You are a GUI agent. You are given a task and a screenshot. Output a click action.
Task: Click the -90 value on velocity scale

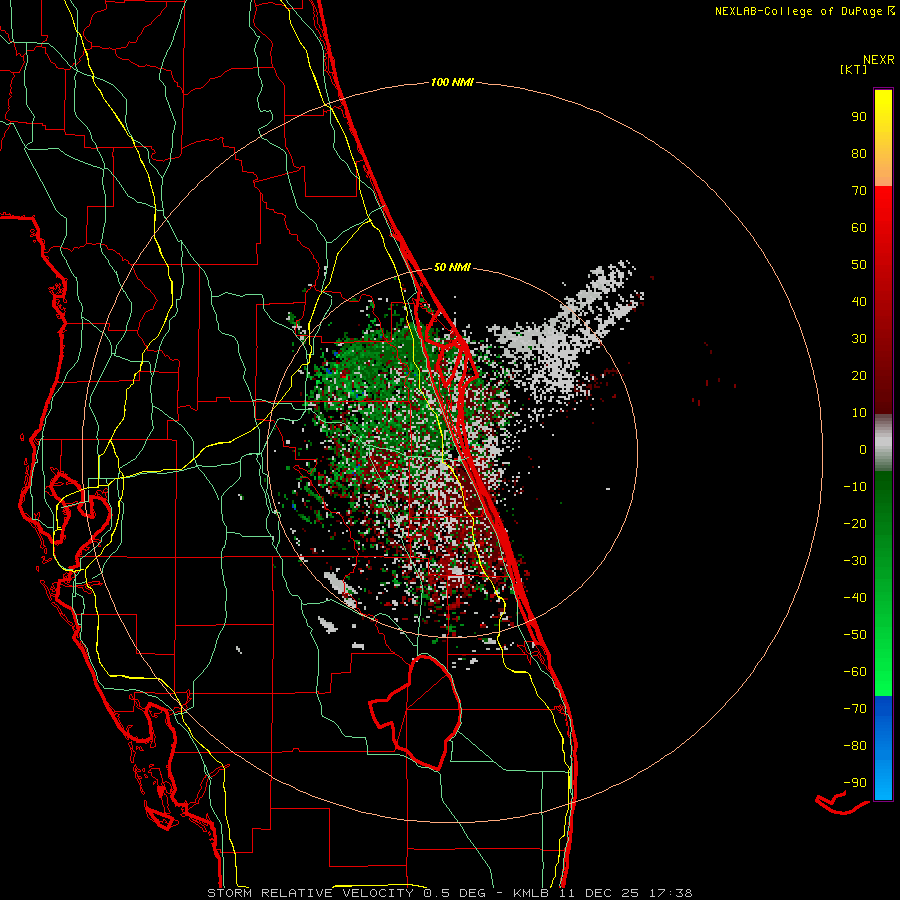click(x=855, y=782)
